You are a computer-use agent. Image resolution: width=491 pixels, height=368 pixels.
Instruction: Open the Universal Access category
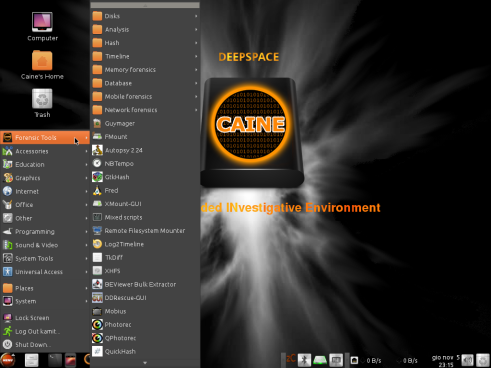point(45,272)
